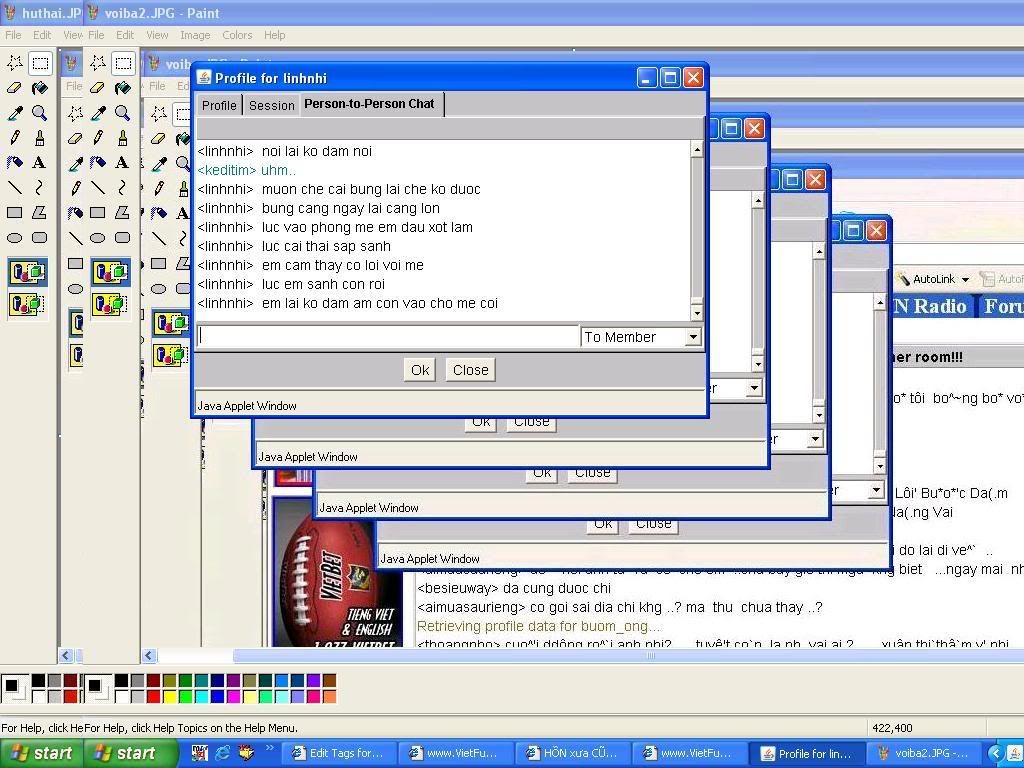The image size is (1024, 768).
Task: Open the Colors menu in Paint
Action: tap(237, 35)
